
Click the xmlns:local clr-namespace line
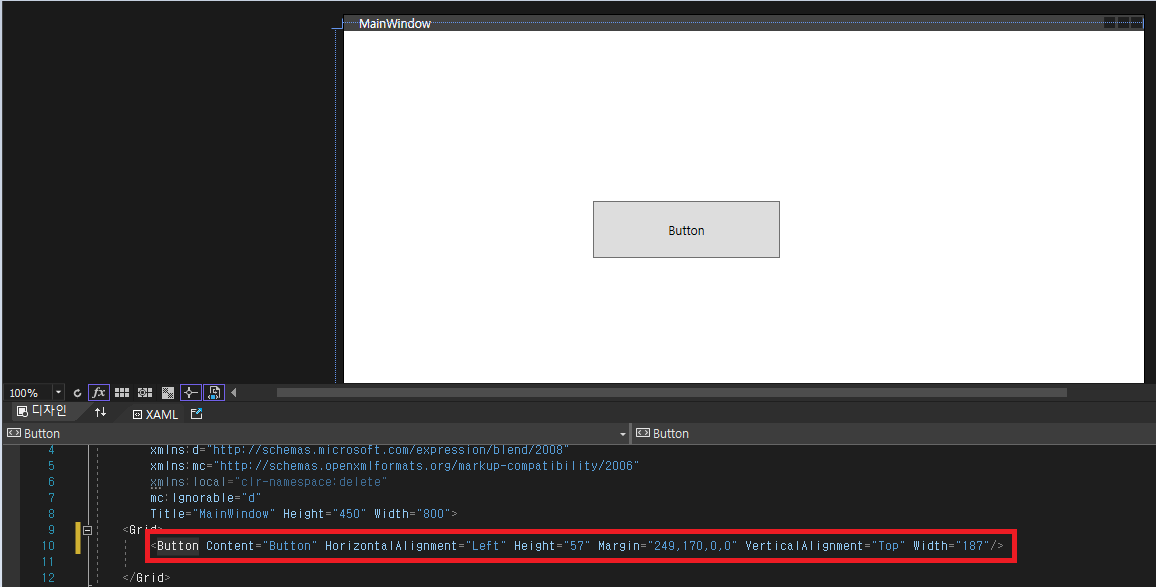coord(268,482)
